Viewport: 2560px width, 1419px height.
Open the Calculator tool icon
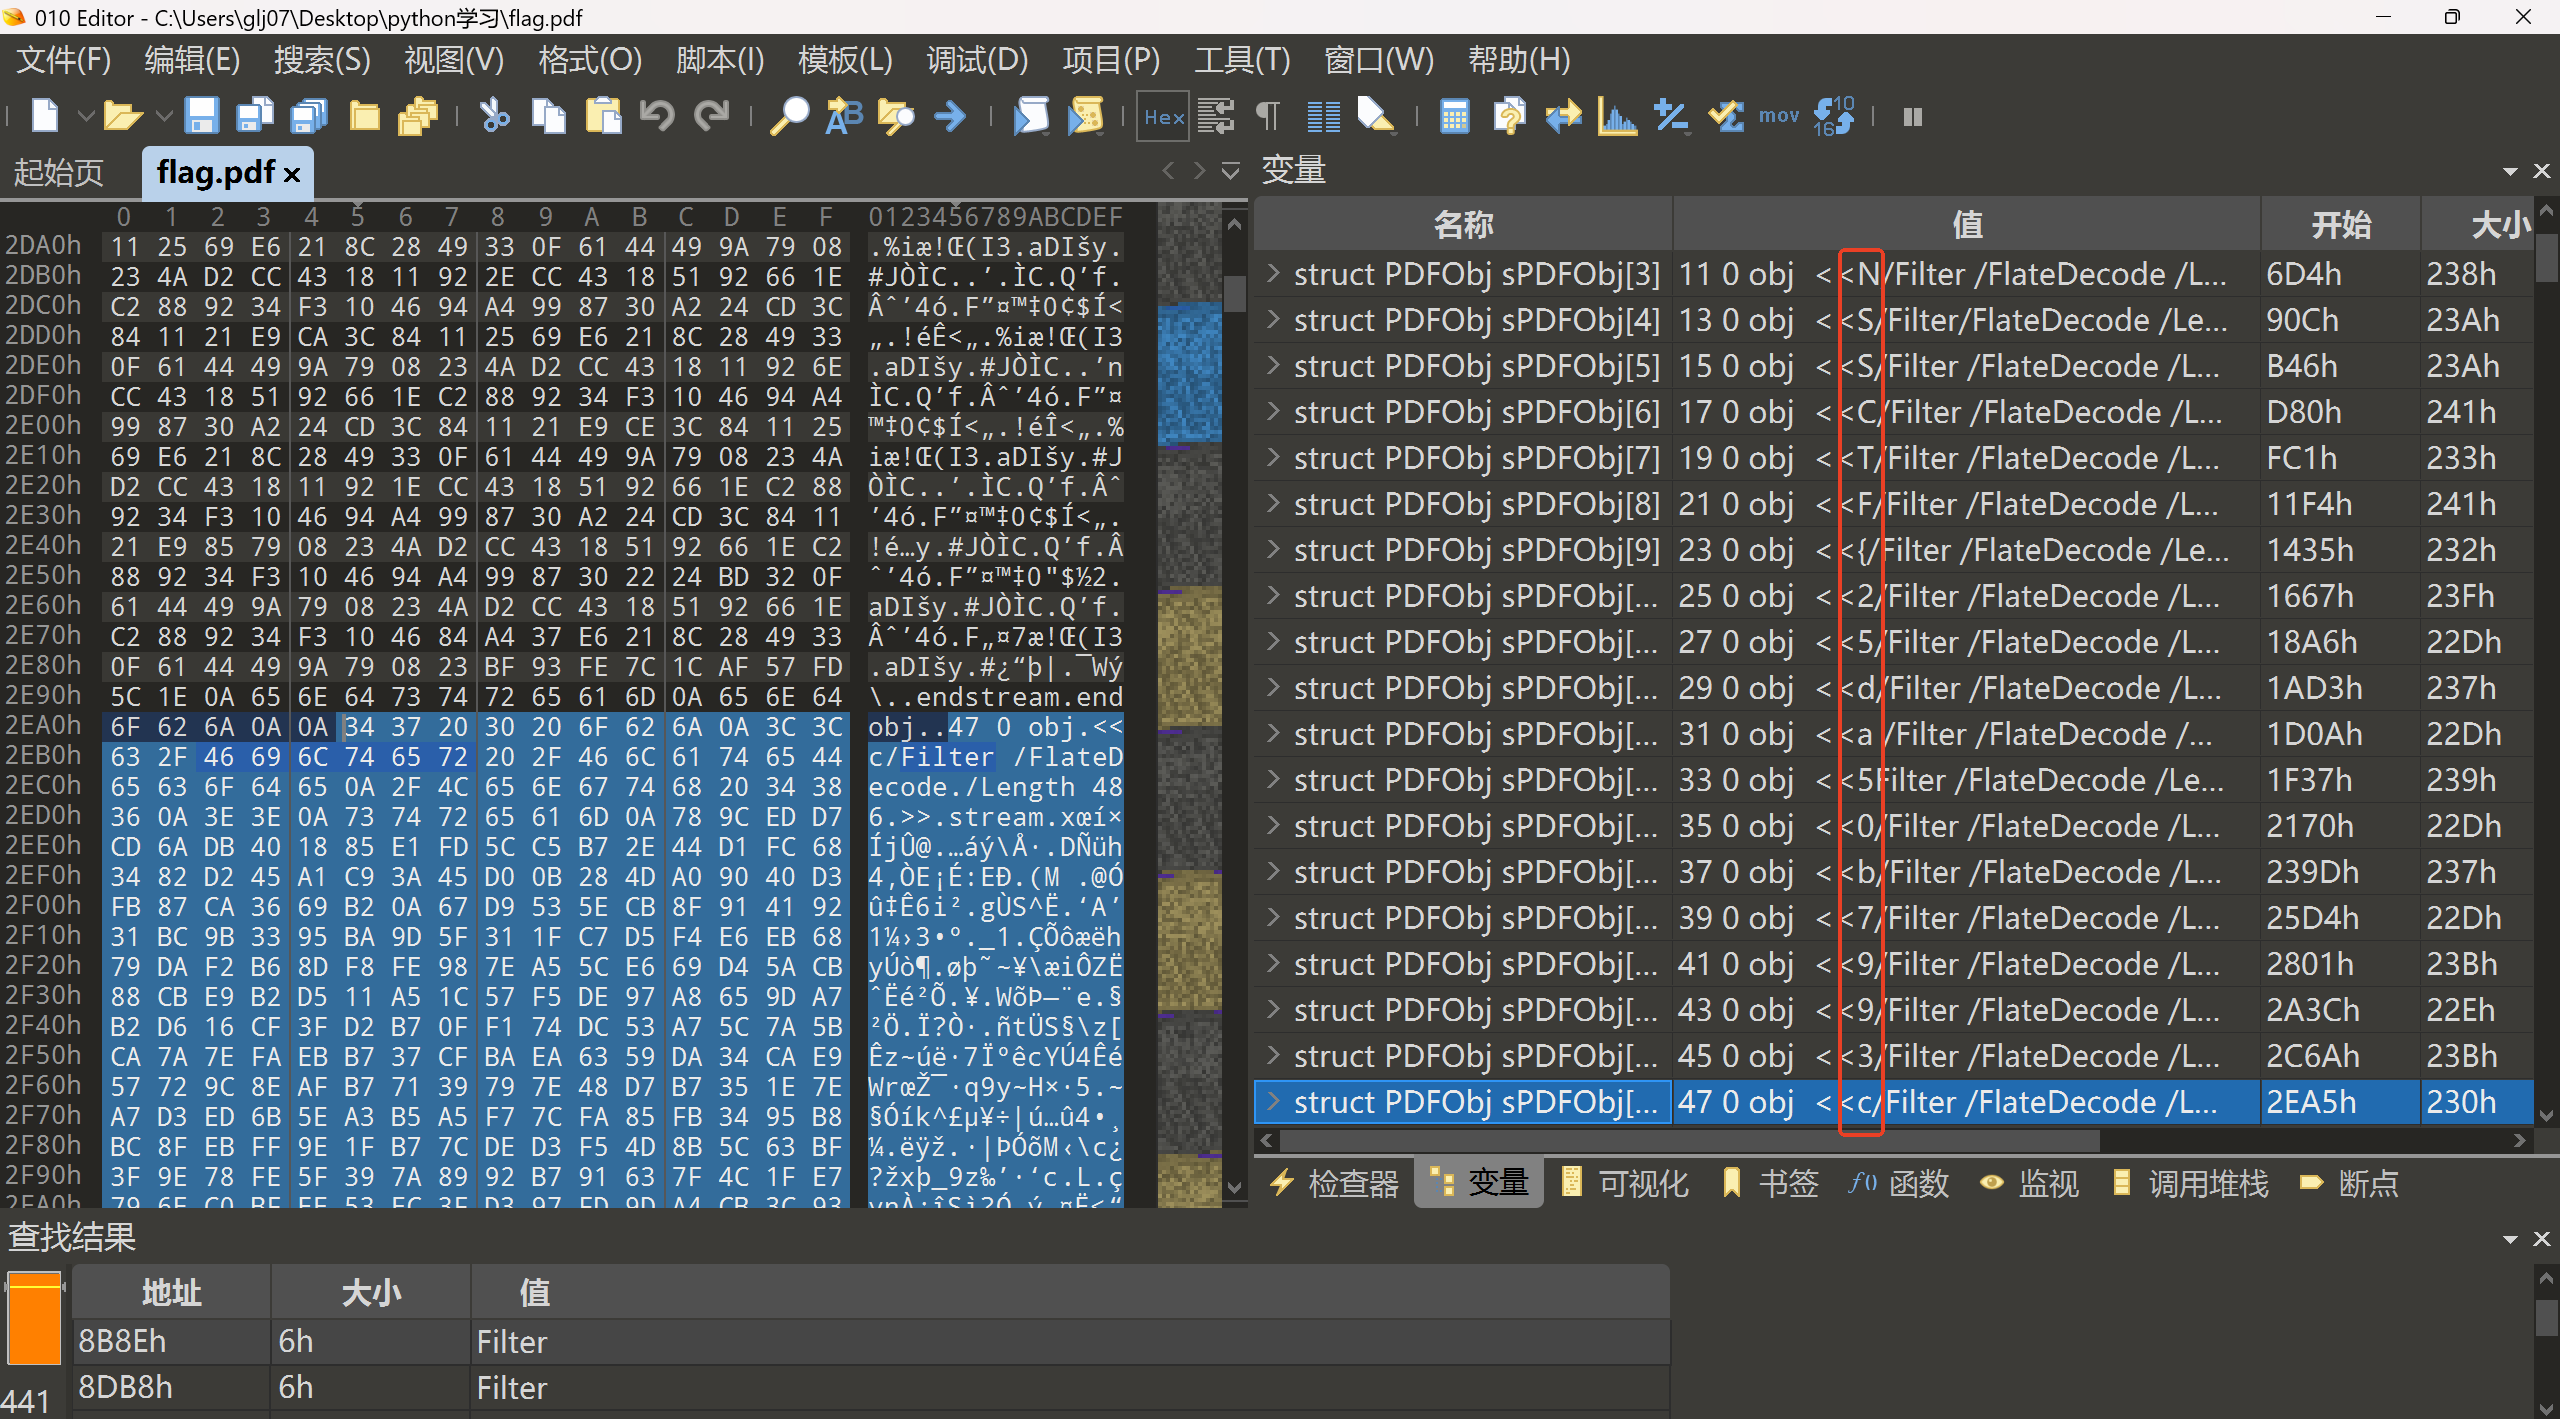coord(1454,117)
